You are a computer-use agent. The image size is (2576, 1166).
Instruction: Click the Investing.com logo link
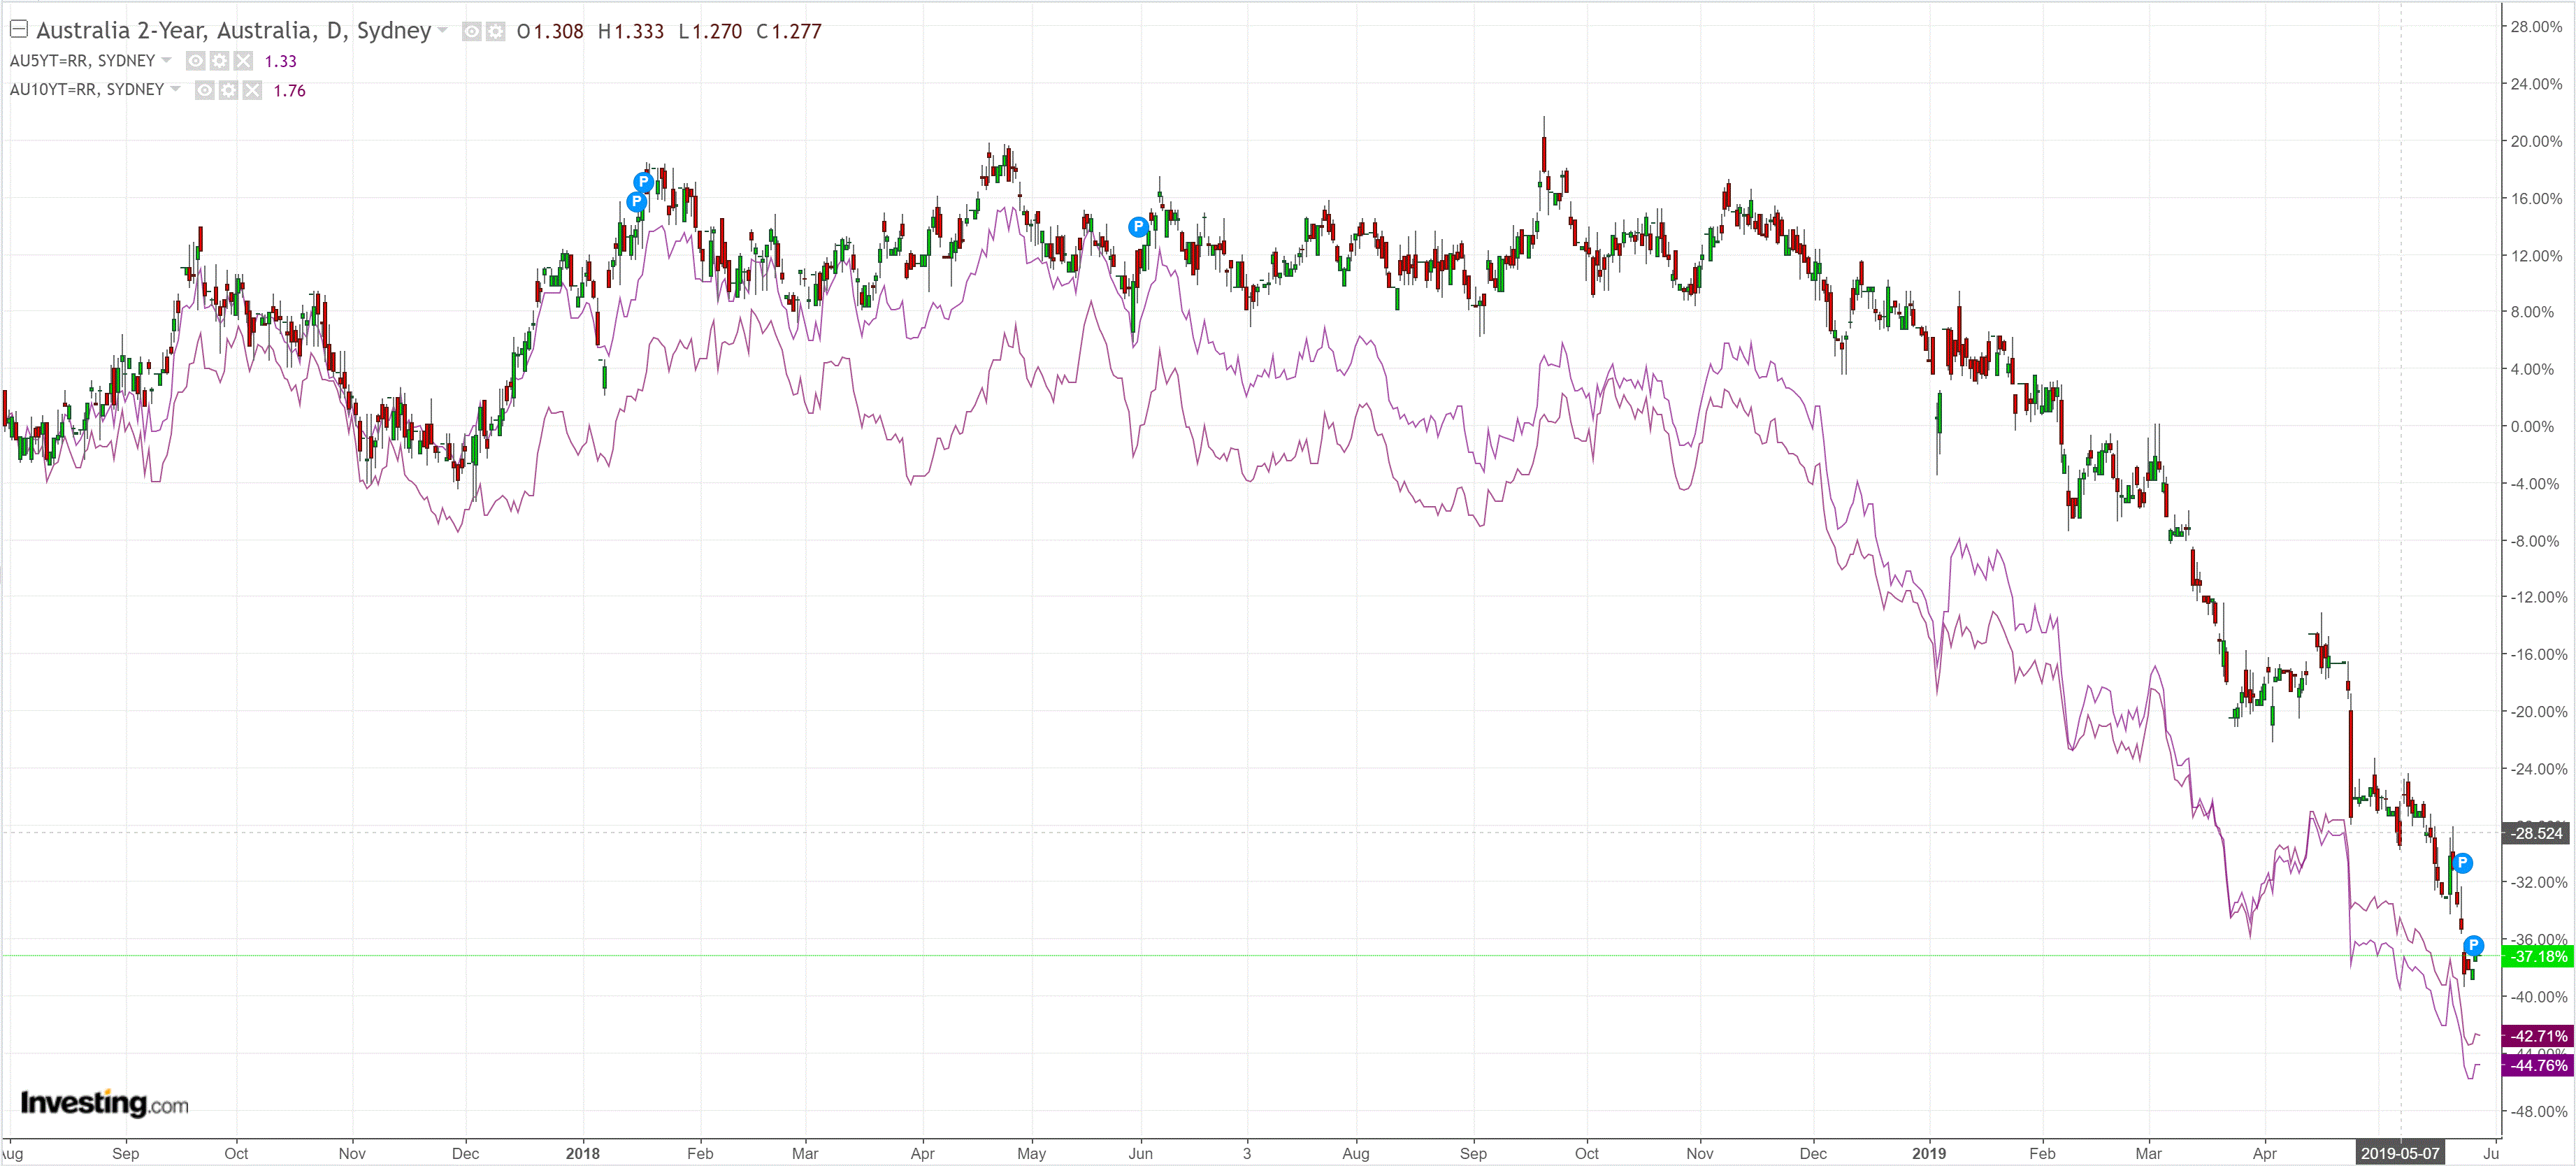point(104,1103)
